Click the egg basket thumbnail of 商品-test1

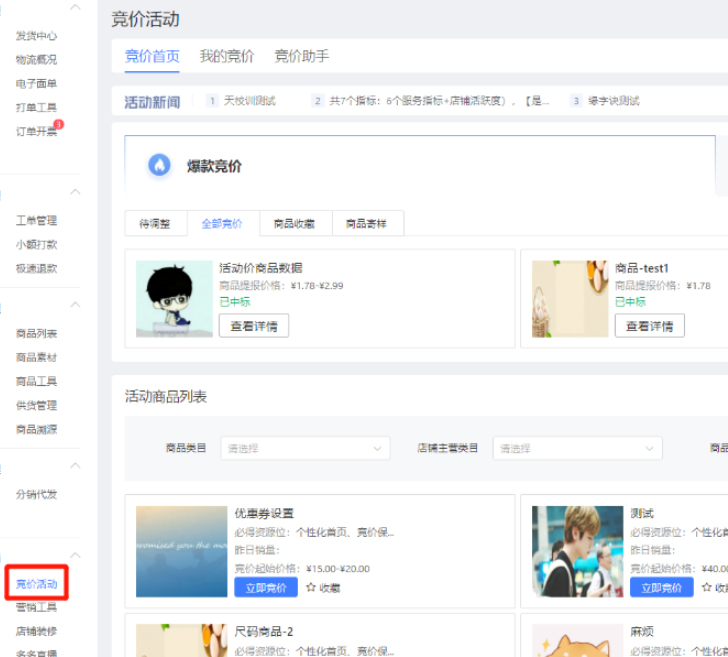point(570,299)
